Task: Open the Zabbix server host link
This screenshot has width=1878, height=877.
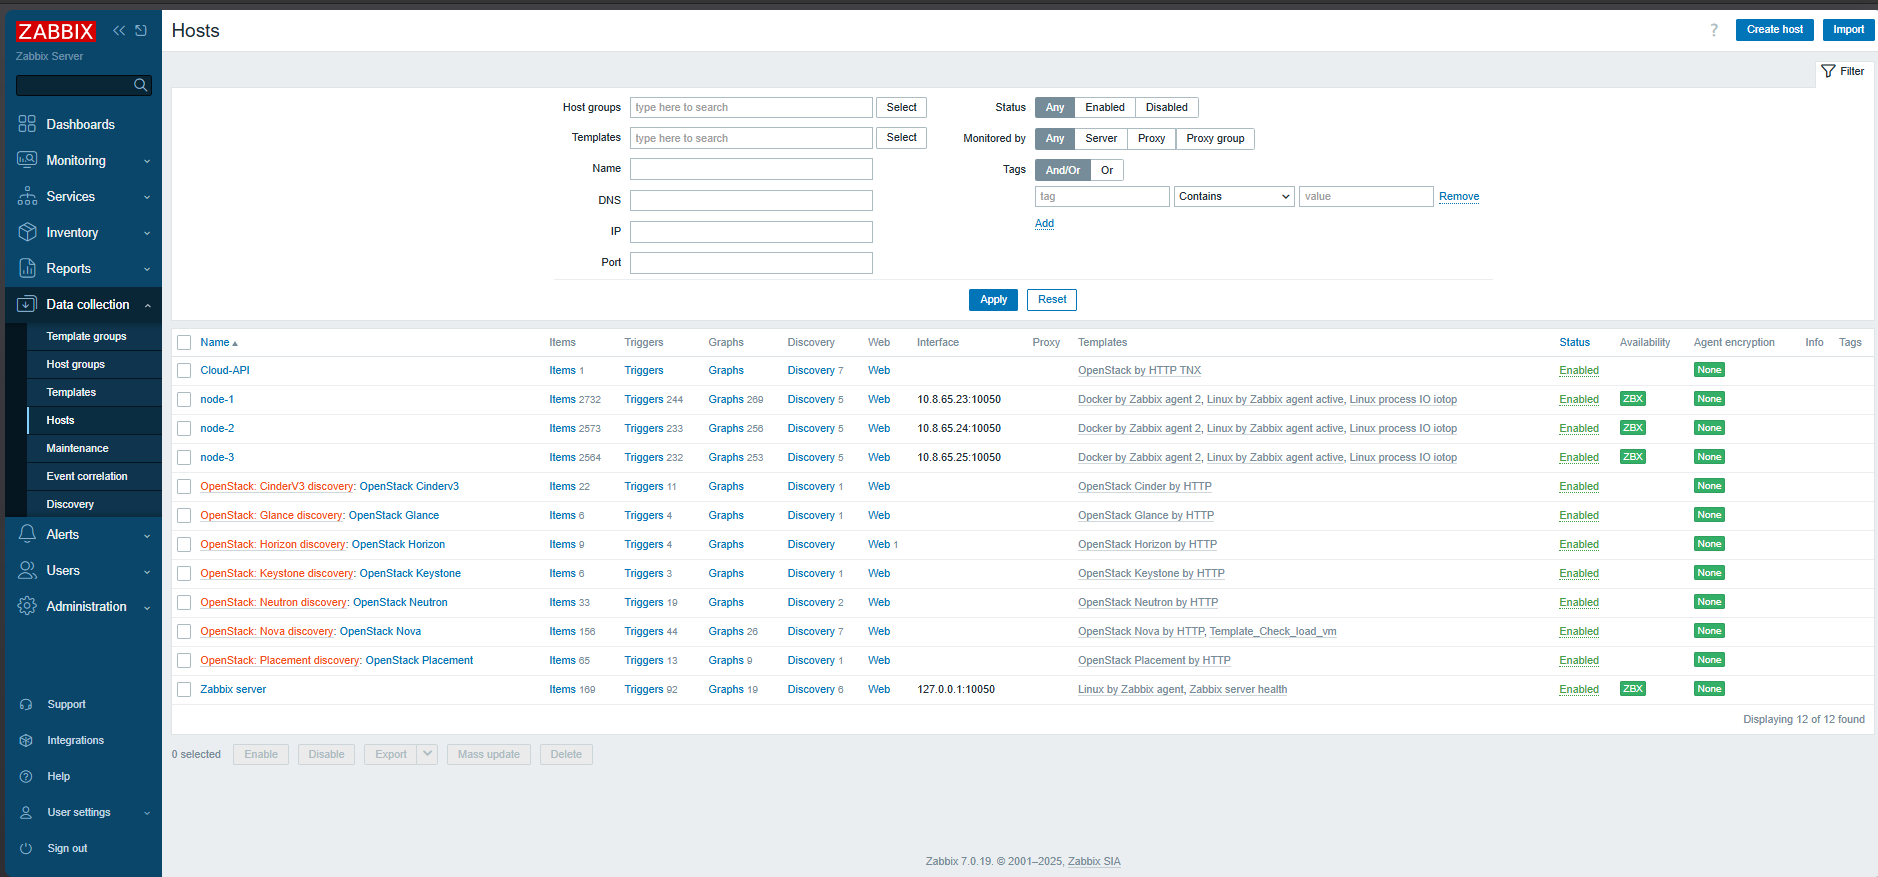Action: [233, 690]
